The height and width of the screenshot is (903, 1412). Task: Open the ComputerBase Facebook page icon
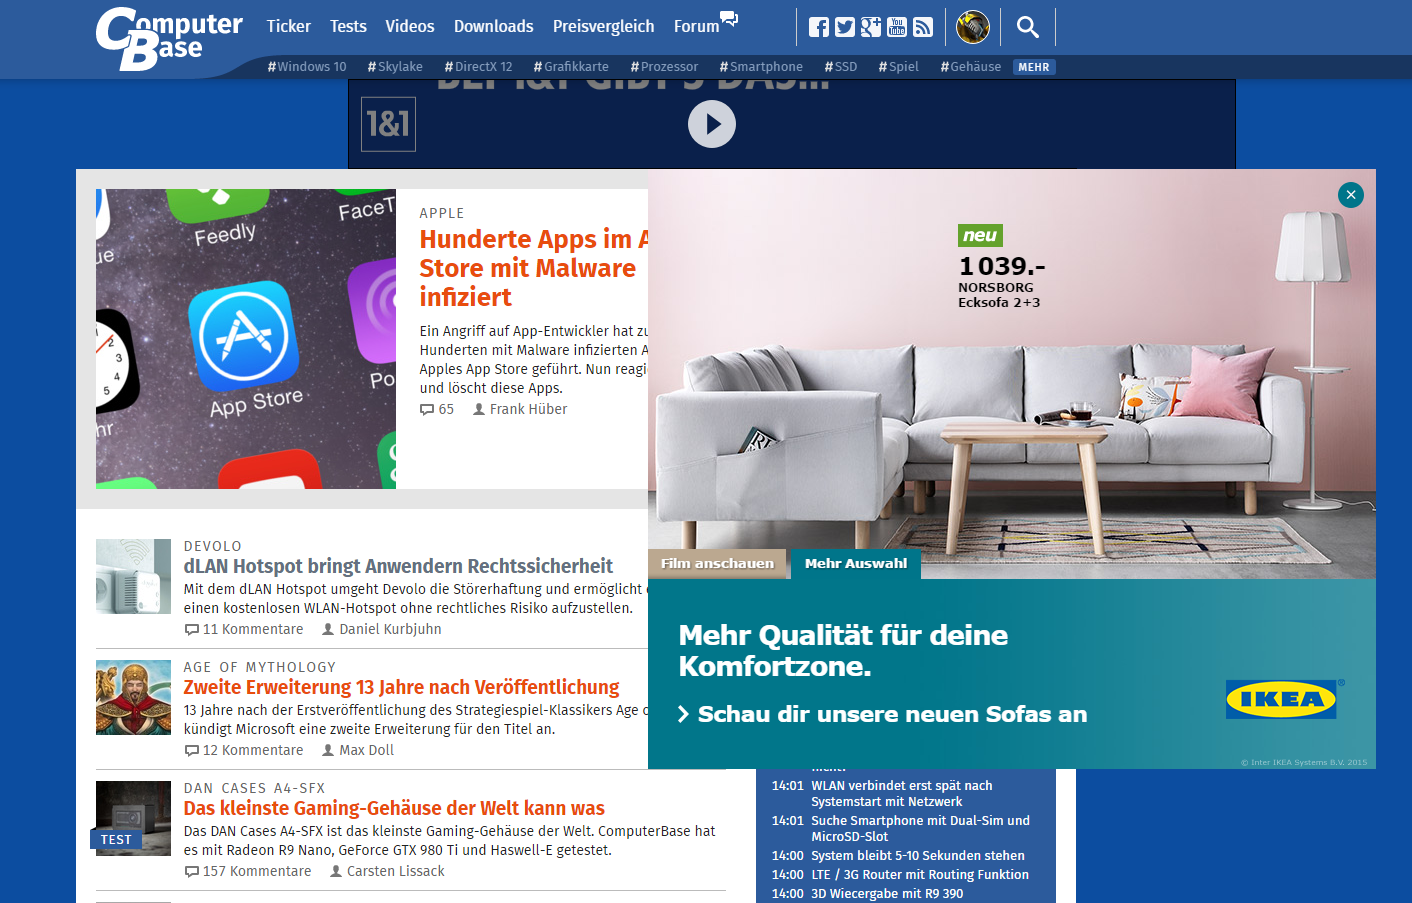pyautogui.click(x=819, y=27)
